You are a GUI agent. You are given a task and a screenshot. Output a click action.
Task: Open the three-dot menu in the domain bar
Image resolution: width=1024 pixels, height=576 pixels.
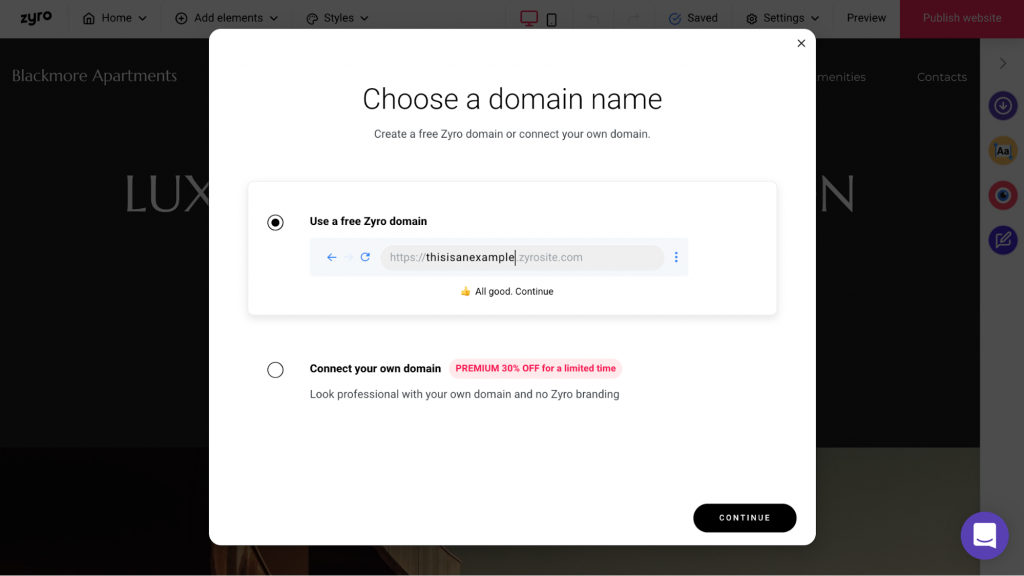[676, 257]
